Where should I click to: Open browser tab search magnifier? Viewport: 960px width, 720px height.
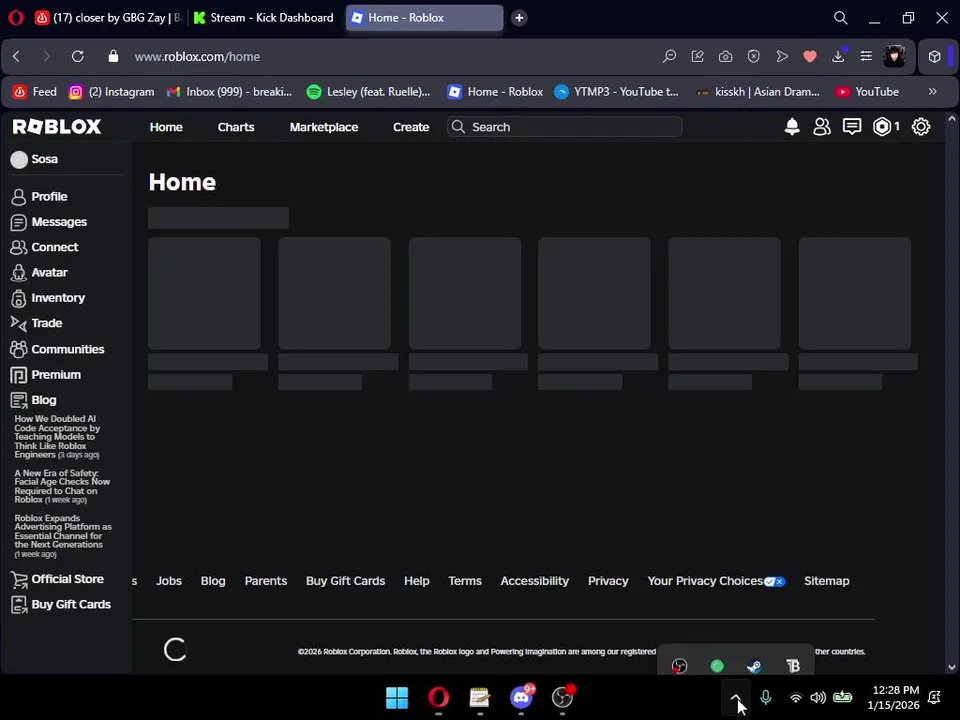(841, 18)
